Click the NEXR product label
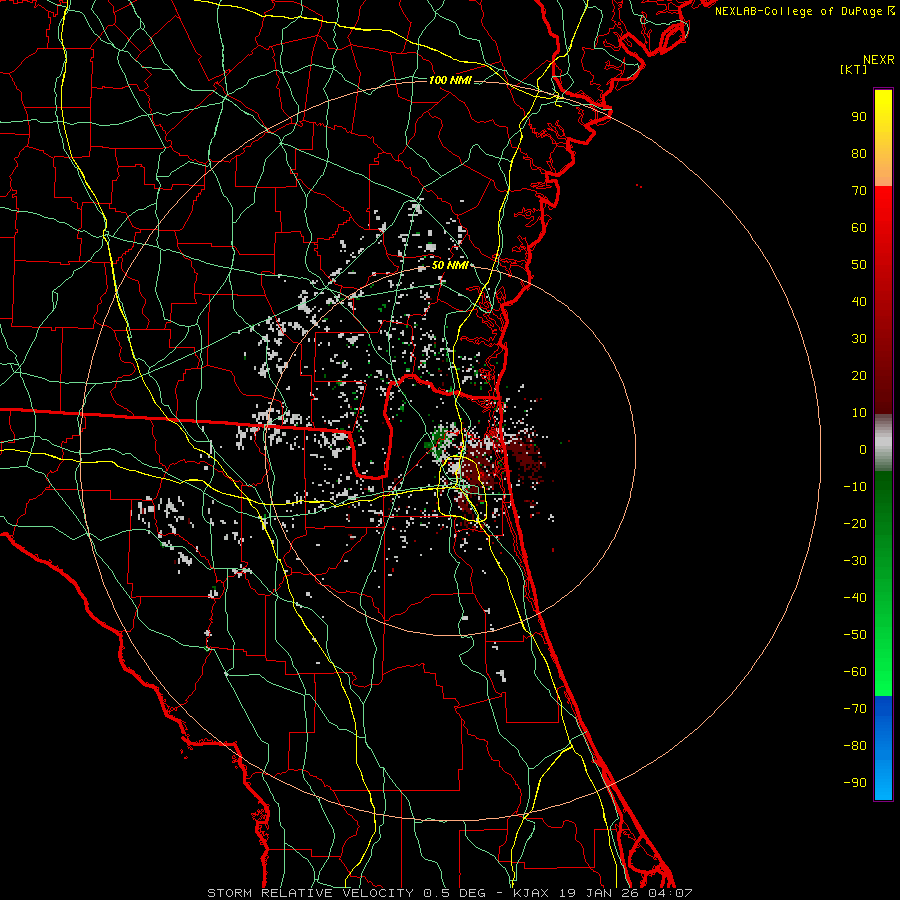The image size is (900, 900). [x=879, y=60]
